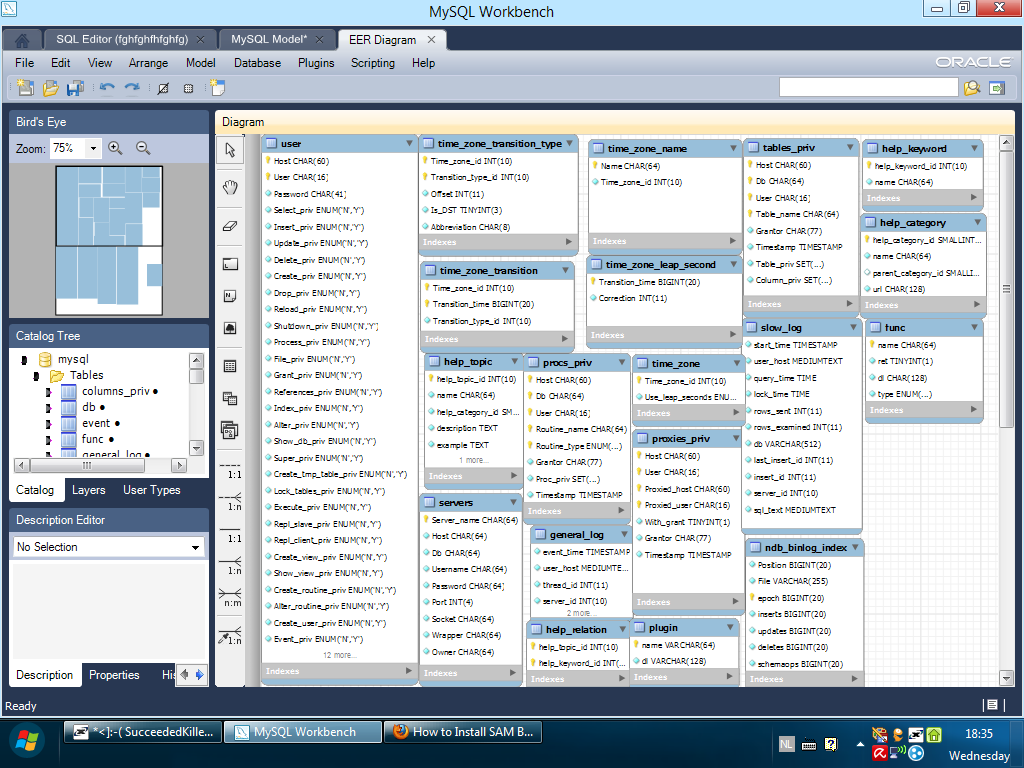Click the Open Model folder icon
This screenshot has height=768, width=1024.
[x=50, y=88]
